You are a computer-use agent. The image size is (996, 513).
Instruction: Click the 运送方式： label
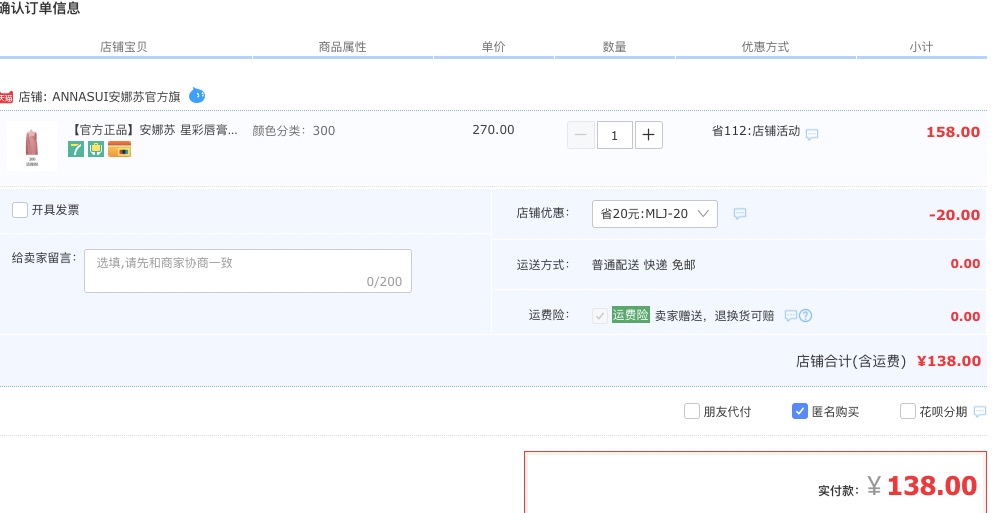543,265
